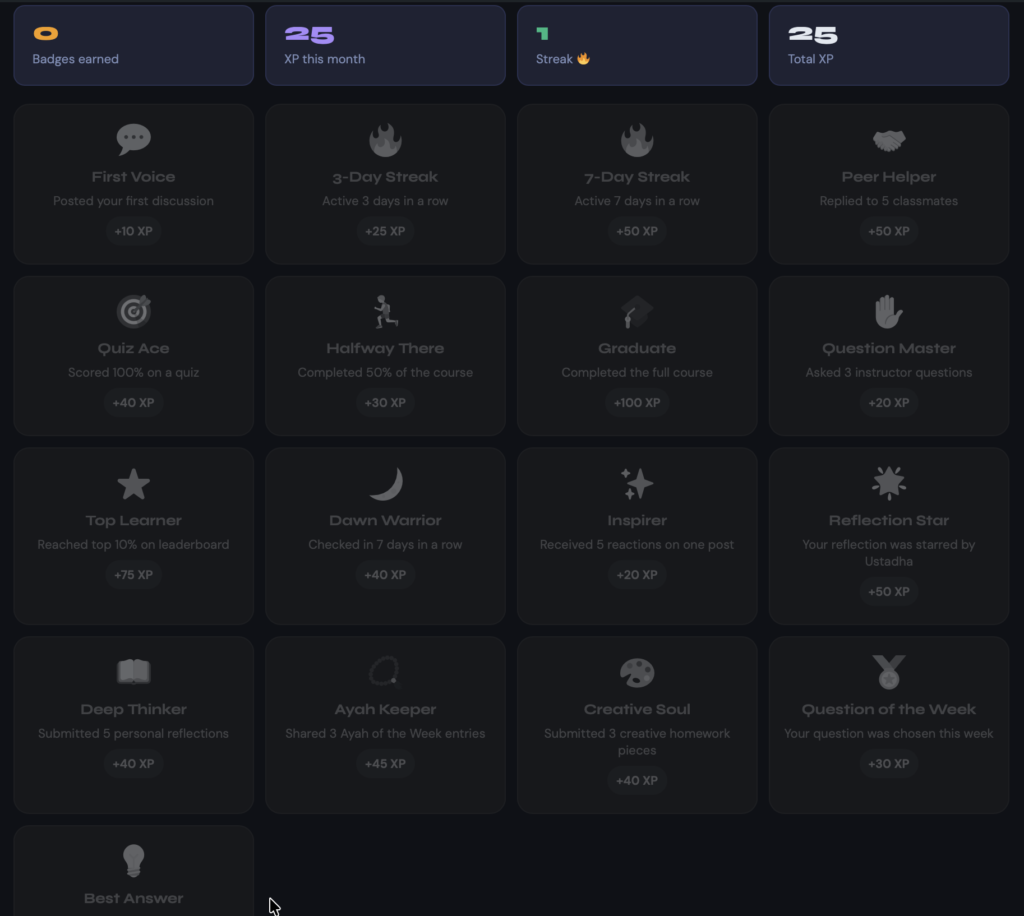Open the Streak stat card
Viewport: 1024px width, 916px height.
click(637, 45)
